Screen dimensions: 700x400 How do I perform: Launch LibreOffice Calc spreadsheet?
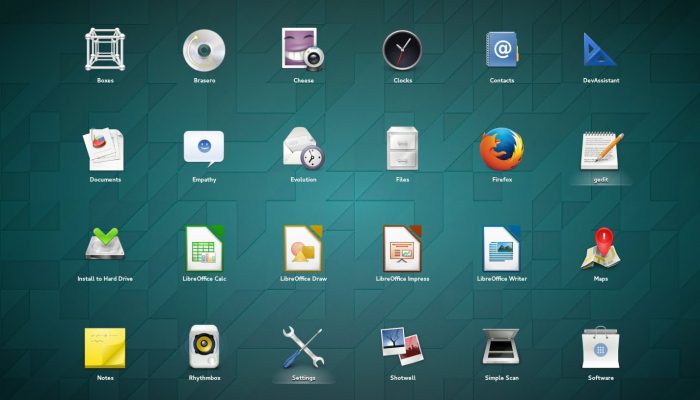coord(204,248)
